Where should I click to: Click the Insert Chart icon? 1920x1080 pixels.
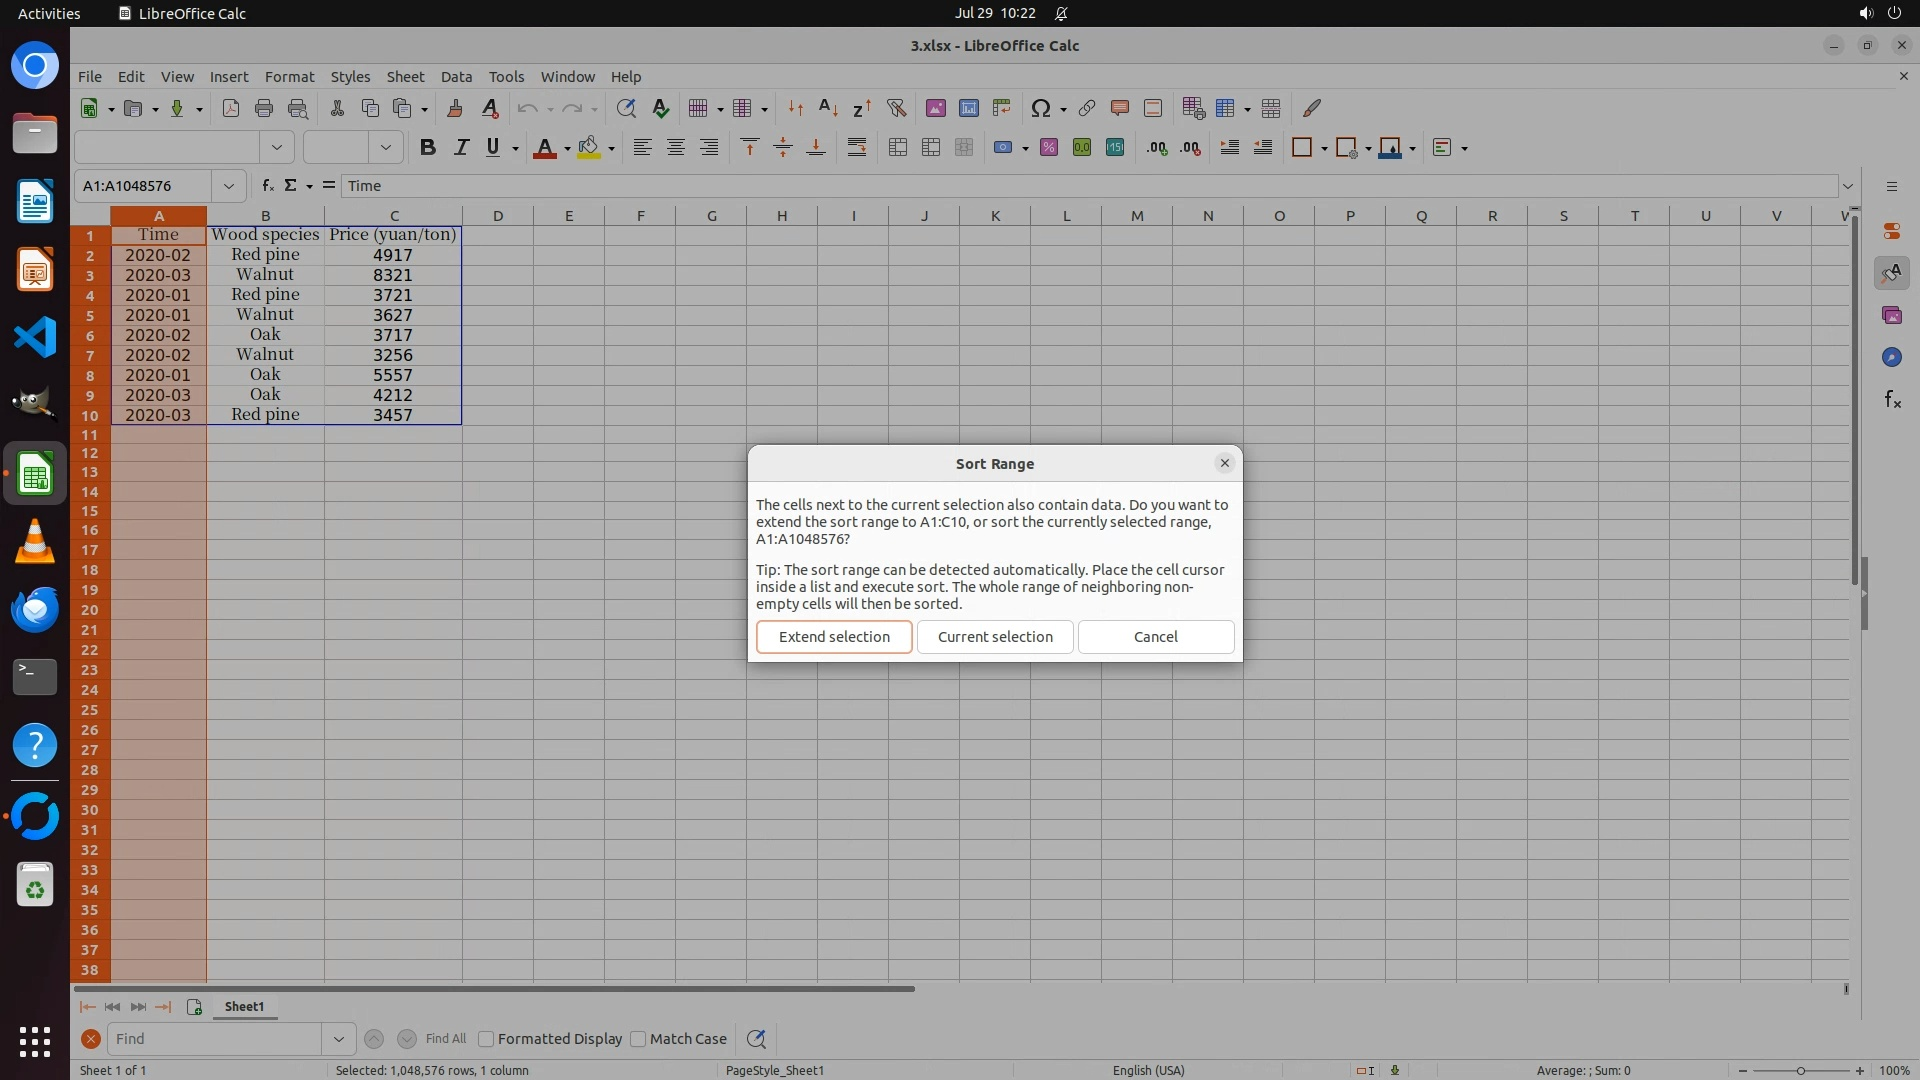(968, 108)
